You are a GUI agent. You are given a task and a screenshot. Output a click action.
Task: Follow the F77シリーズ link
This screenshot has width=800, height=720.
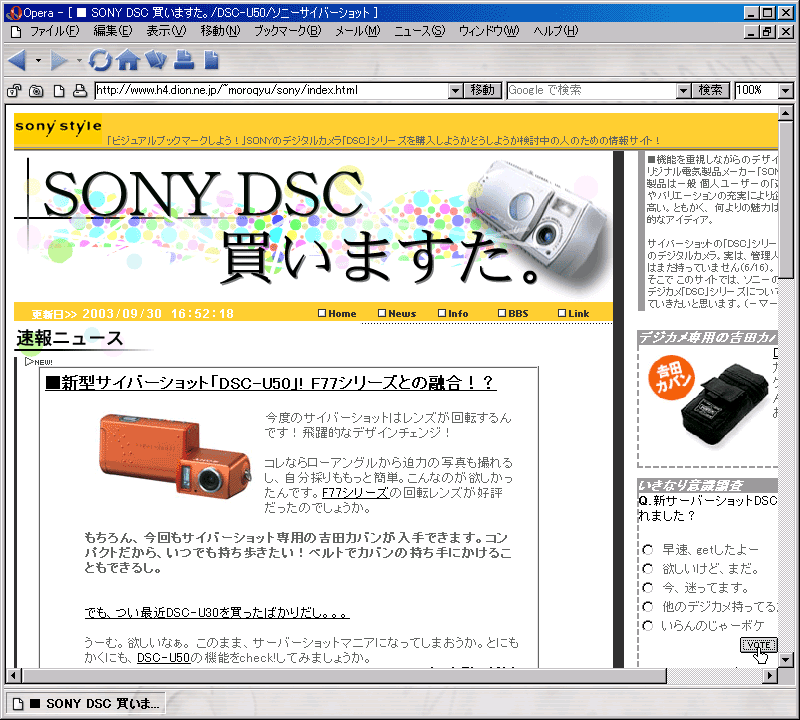356,493
